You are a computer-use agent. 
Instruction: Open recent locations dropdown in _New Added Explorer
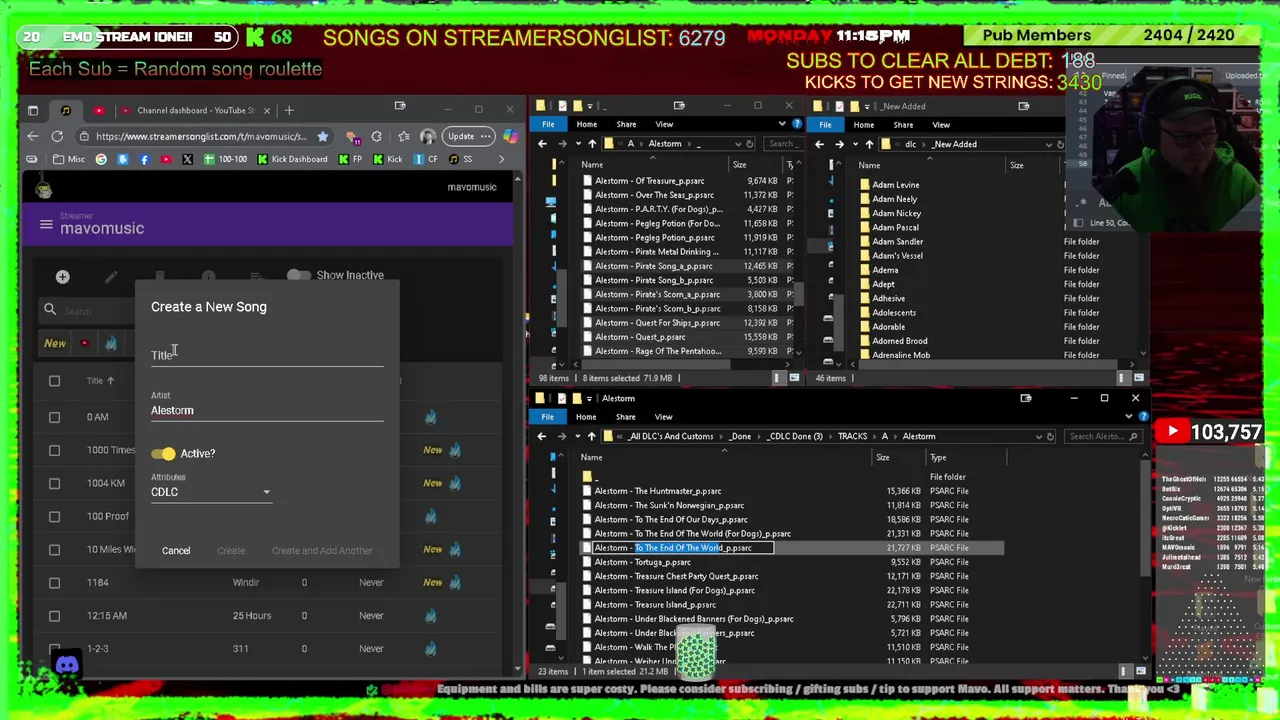click(854, 144)
